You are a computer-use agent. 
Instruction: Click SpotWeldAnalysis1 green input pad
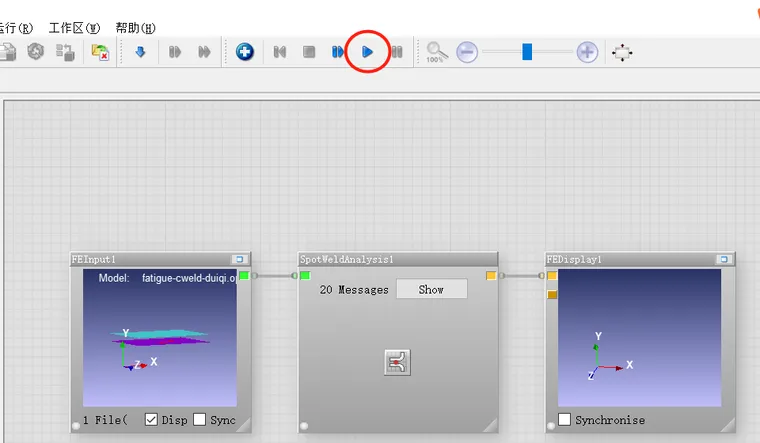click(305, 276)
